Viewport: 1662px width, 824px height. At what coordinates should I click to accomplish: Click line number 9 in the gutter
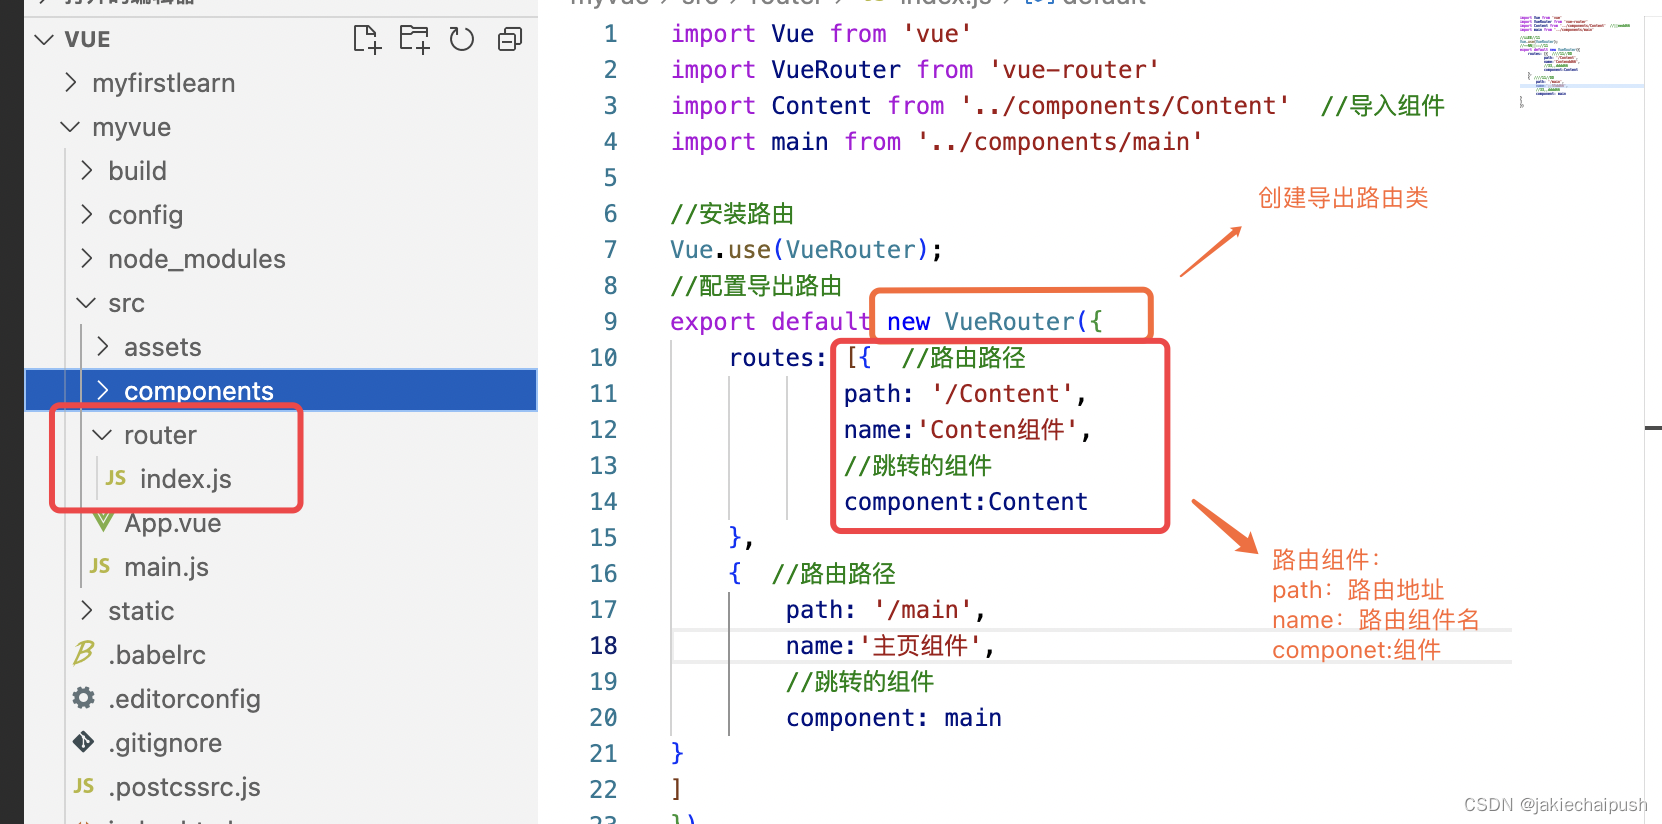point(610,321)
